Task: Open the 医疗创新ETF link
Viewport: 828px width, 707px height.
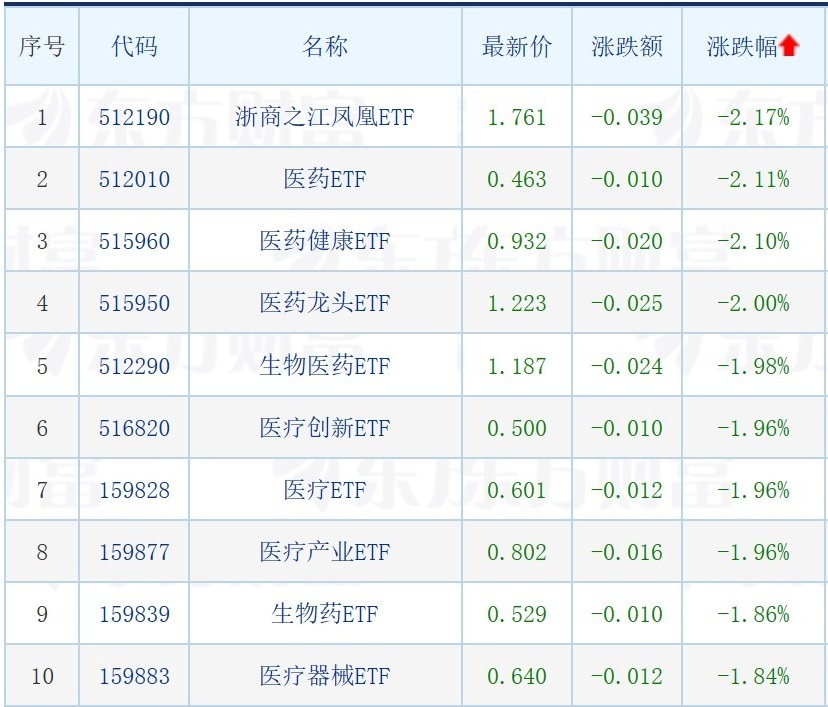Action: click(325, 428)
